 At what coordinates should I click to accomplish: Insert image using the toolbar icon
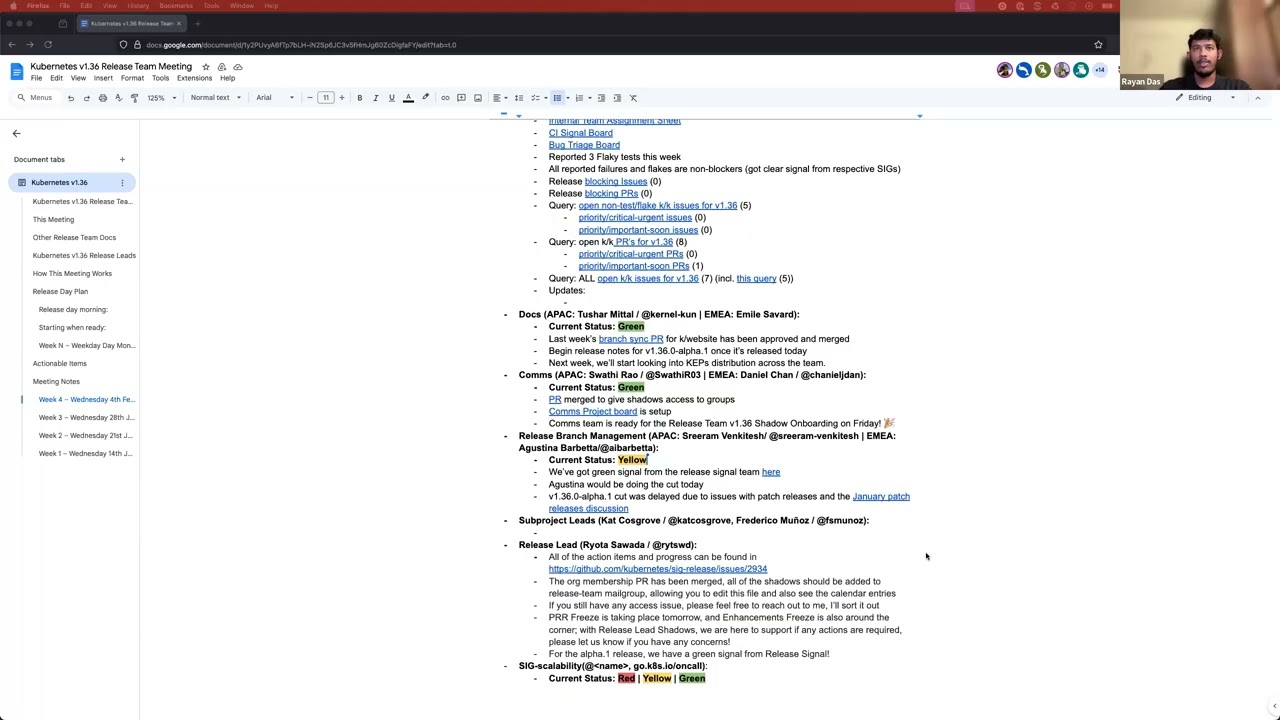point(477,98)
